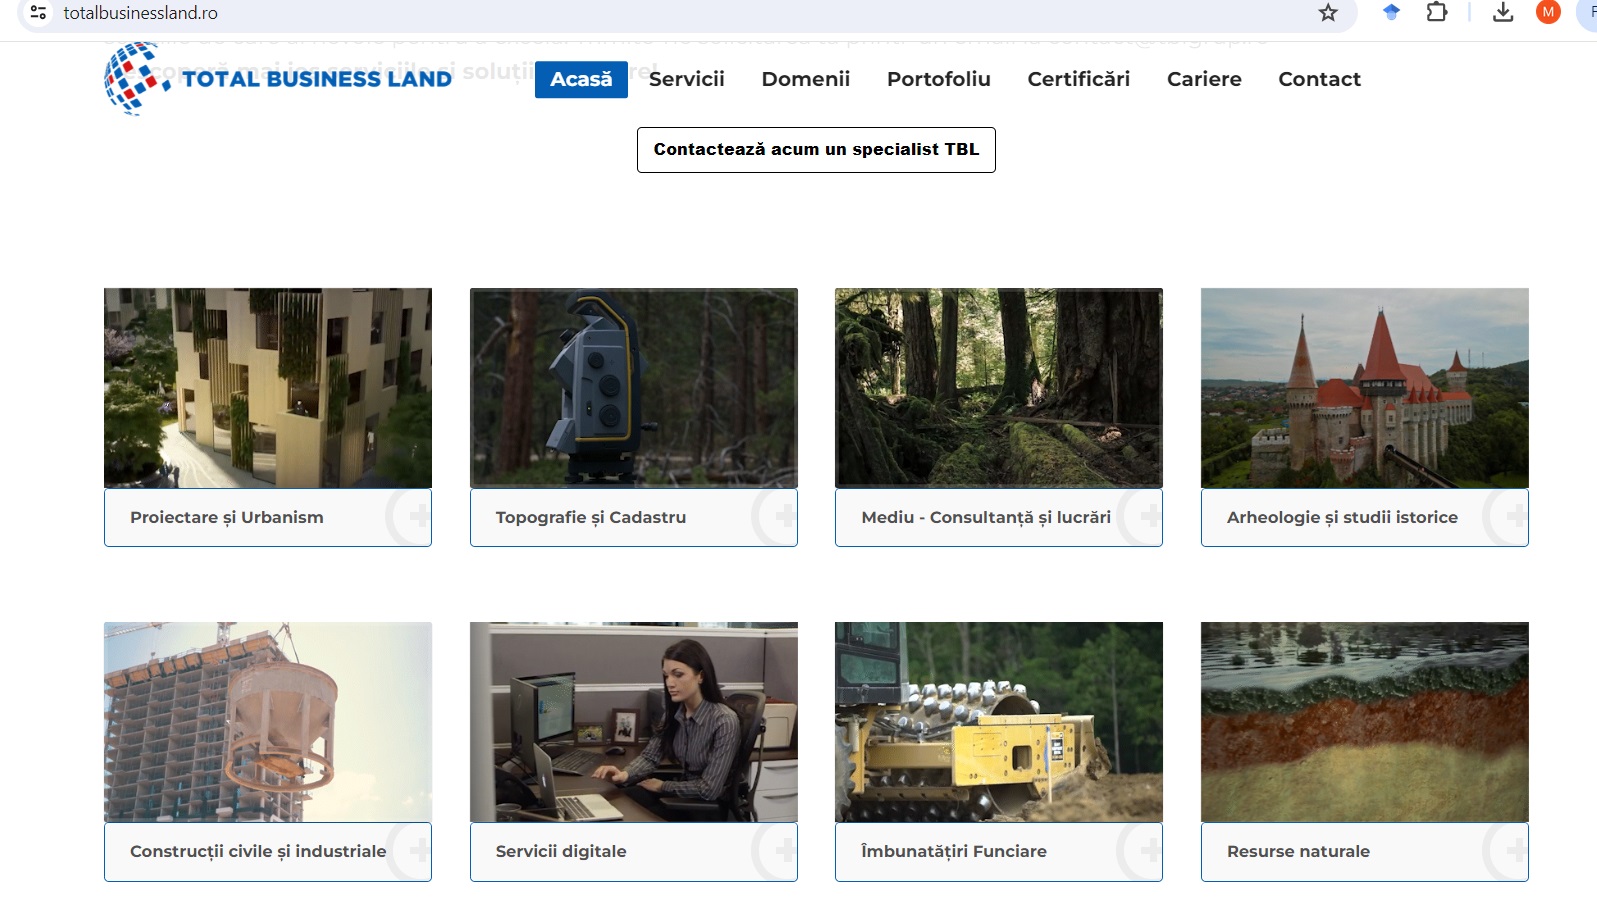1597x897 pixels.
Task: Open the Contact link in navigation
Action: [1319, 79]
